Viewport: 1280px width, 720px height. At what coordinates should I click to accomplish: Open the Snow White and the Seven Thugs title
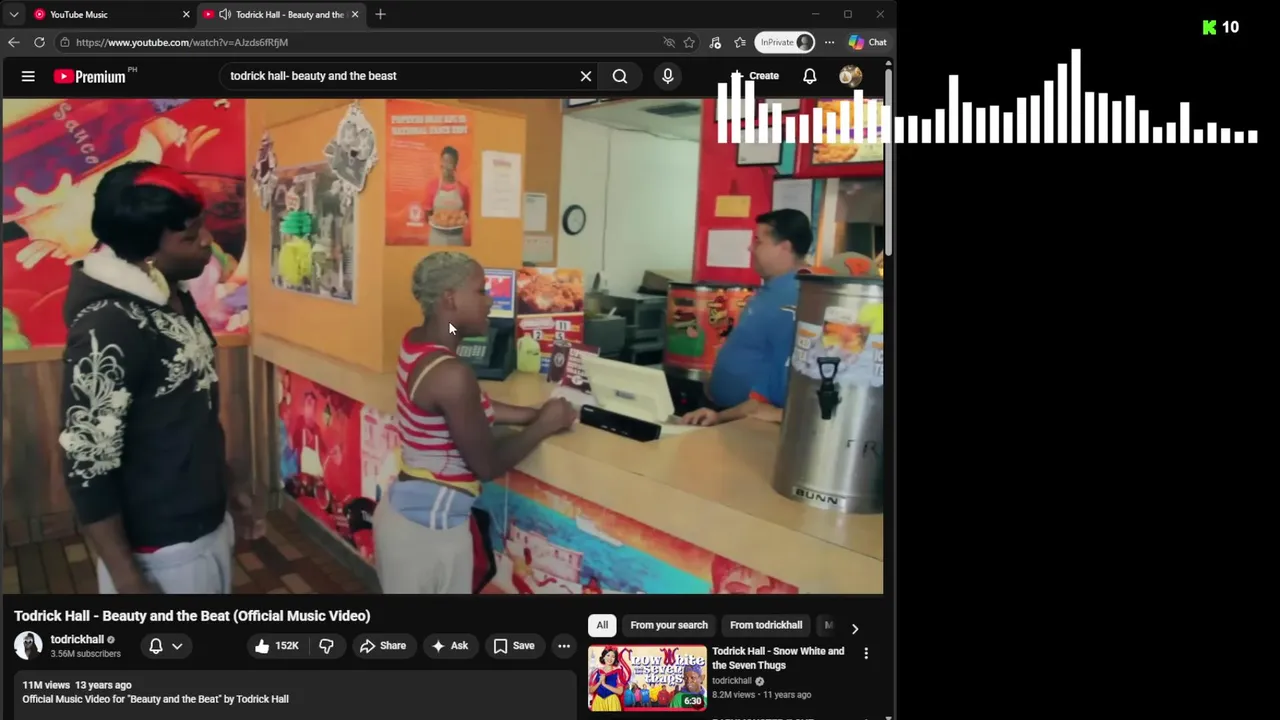778,658
